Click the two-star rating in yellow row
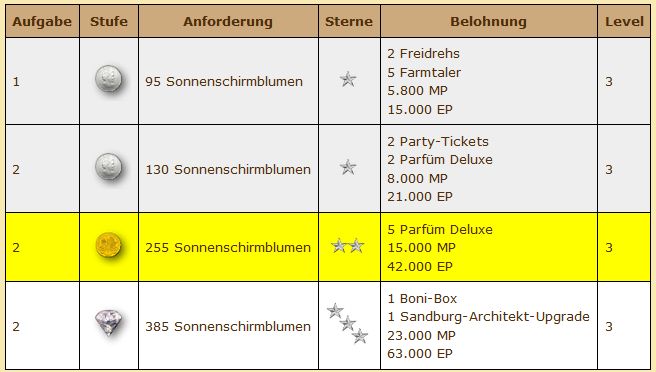Image resolution: width=656 pixels, height=372 pixels. click(x=348, y=246)
